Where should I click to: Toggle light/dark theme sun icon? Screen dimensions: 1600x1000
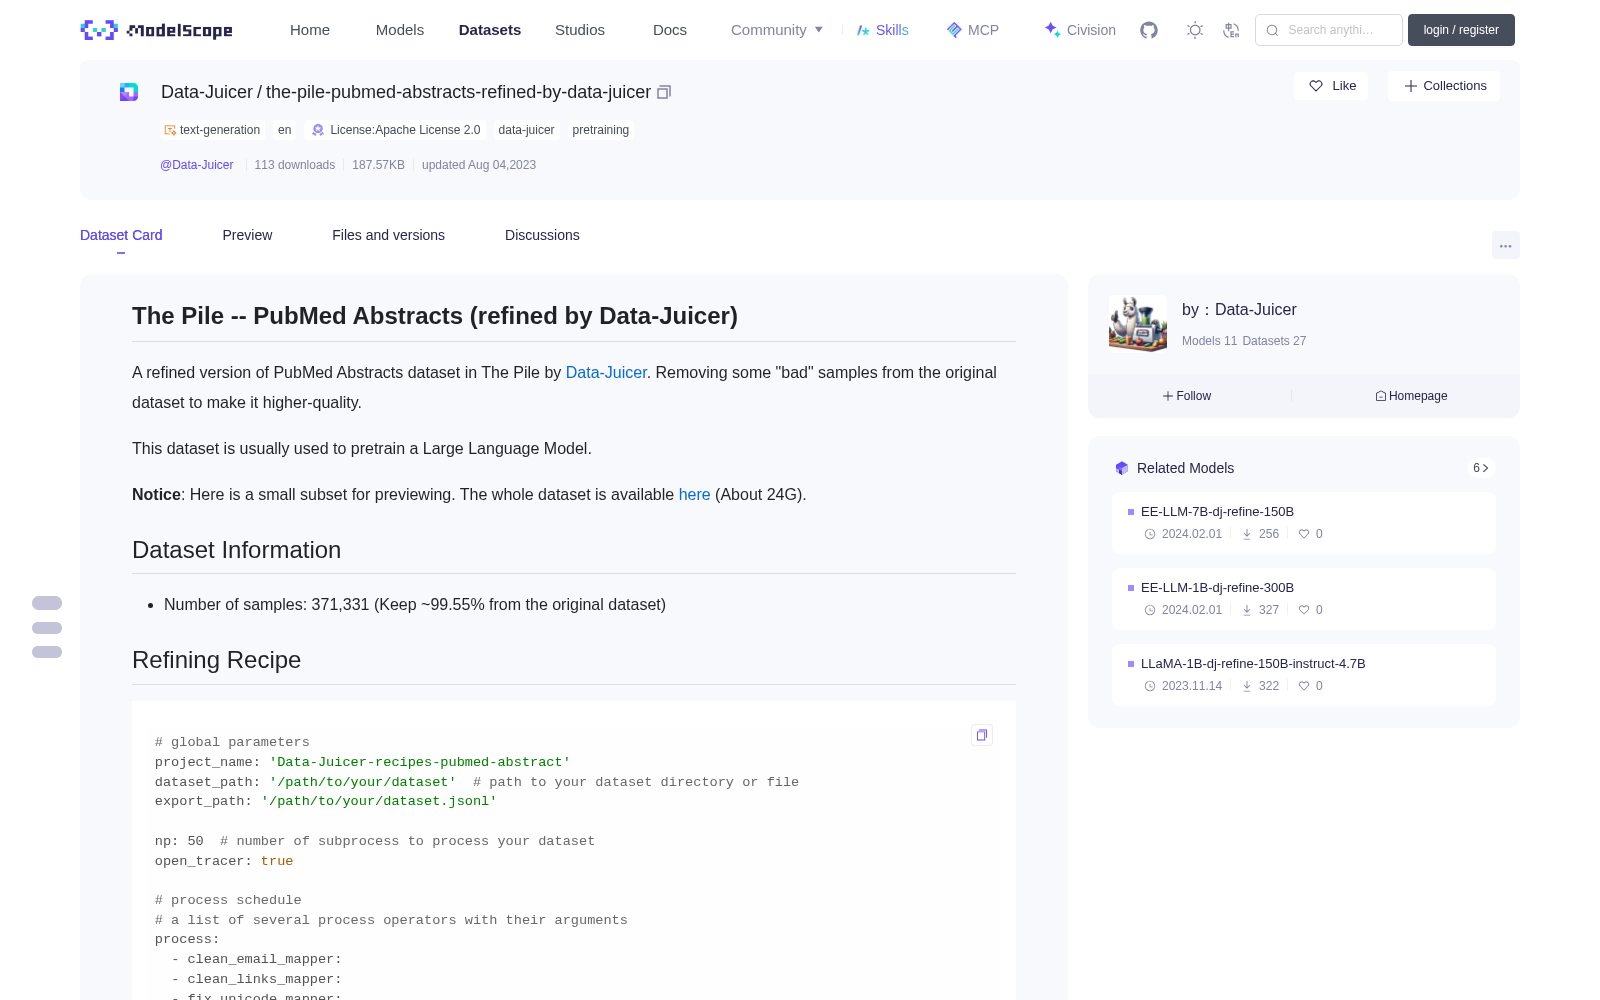point(1195,30)
